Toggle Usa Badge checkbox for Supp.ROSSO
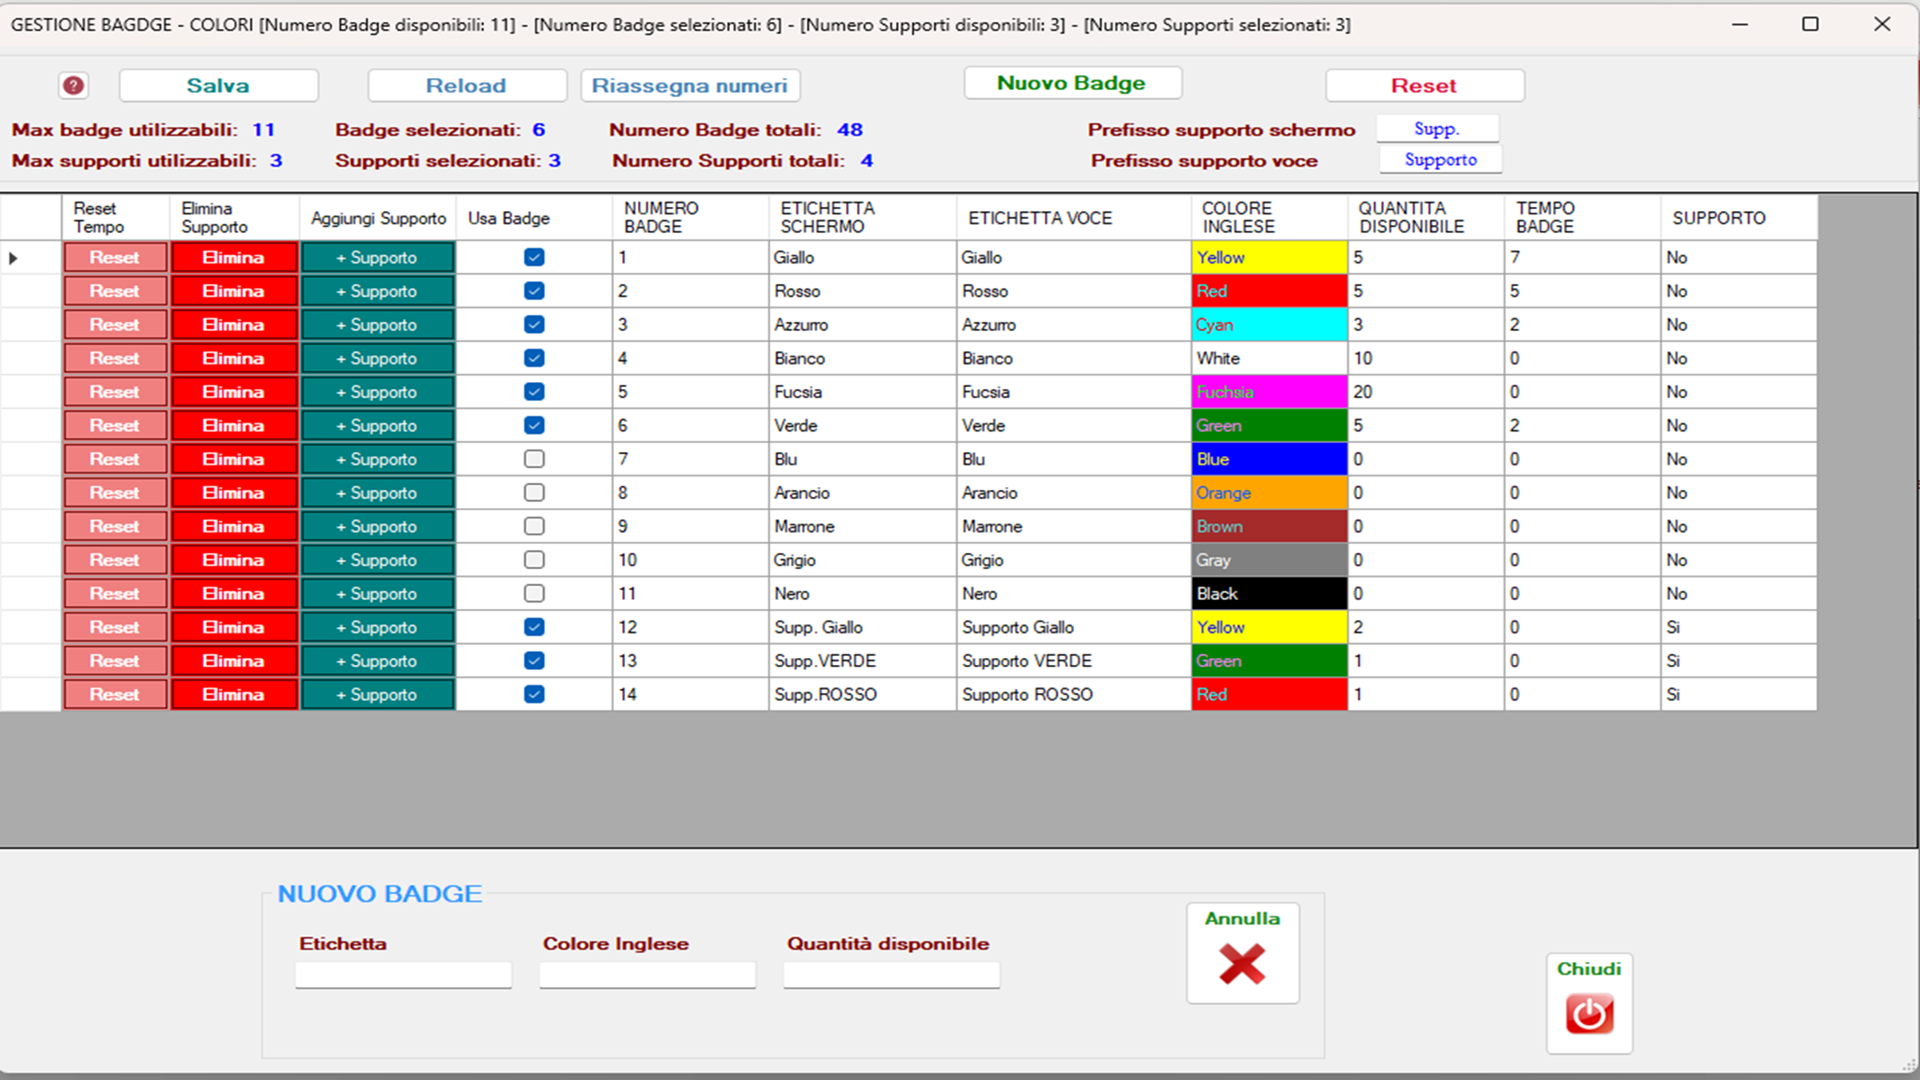 click(534, 694)
